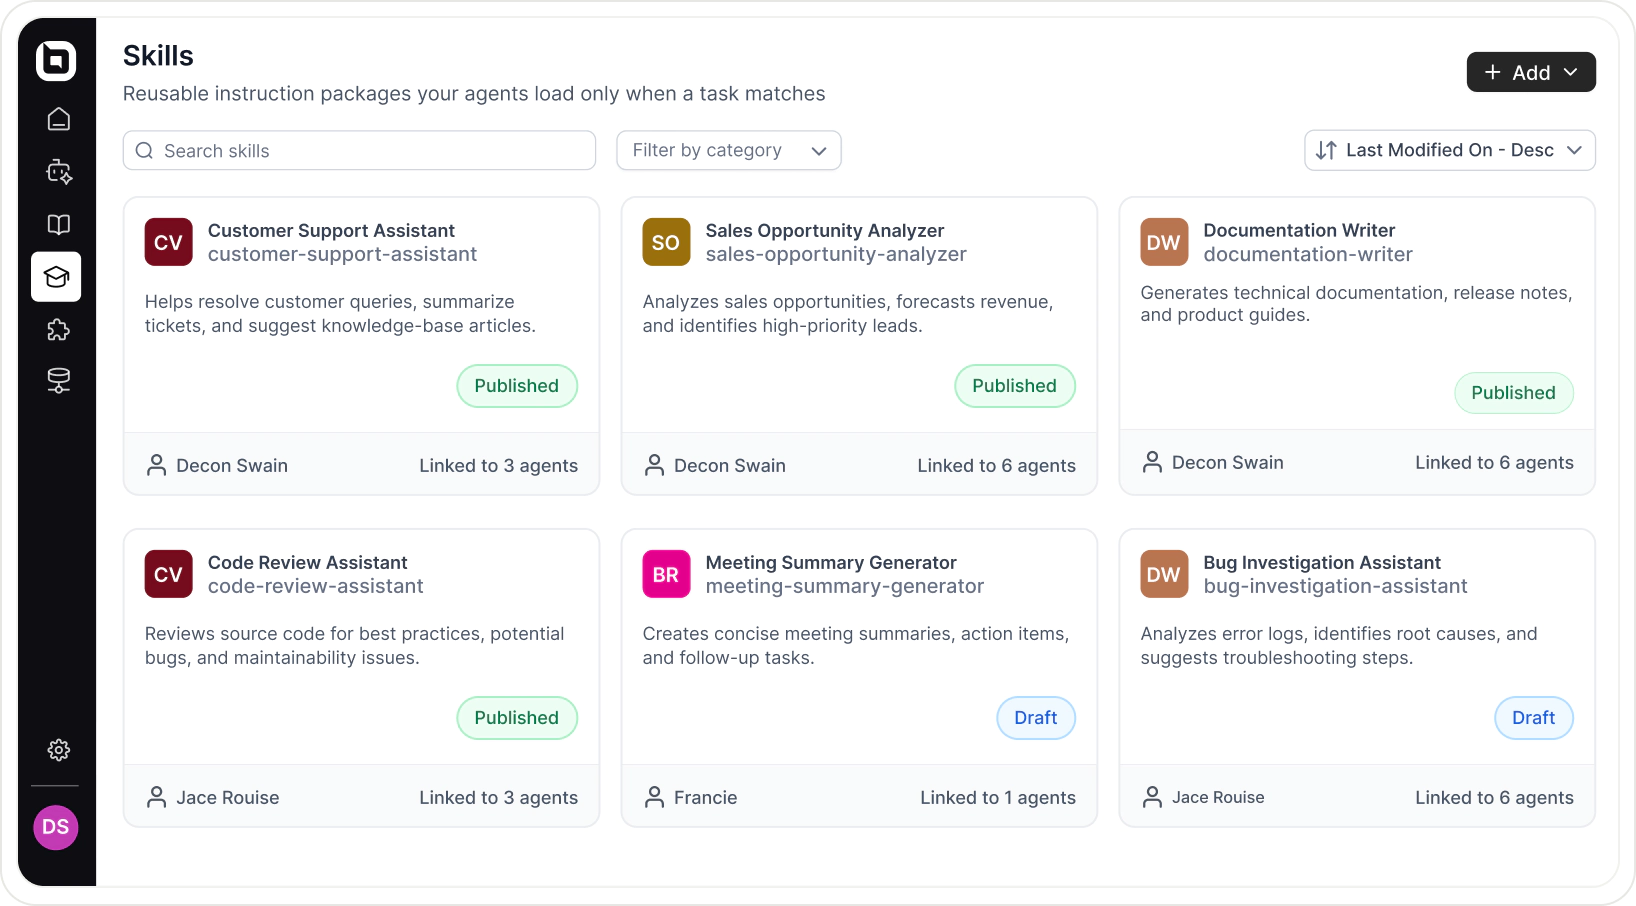Viewport: 1636px width, 906px height.
Task: Open the Meeting Summary Generator title
Action: pos(831,563)
